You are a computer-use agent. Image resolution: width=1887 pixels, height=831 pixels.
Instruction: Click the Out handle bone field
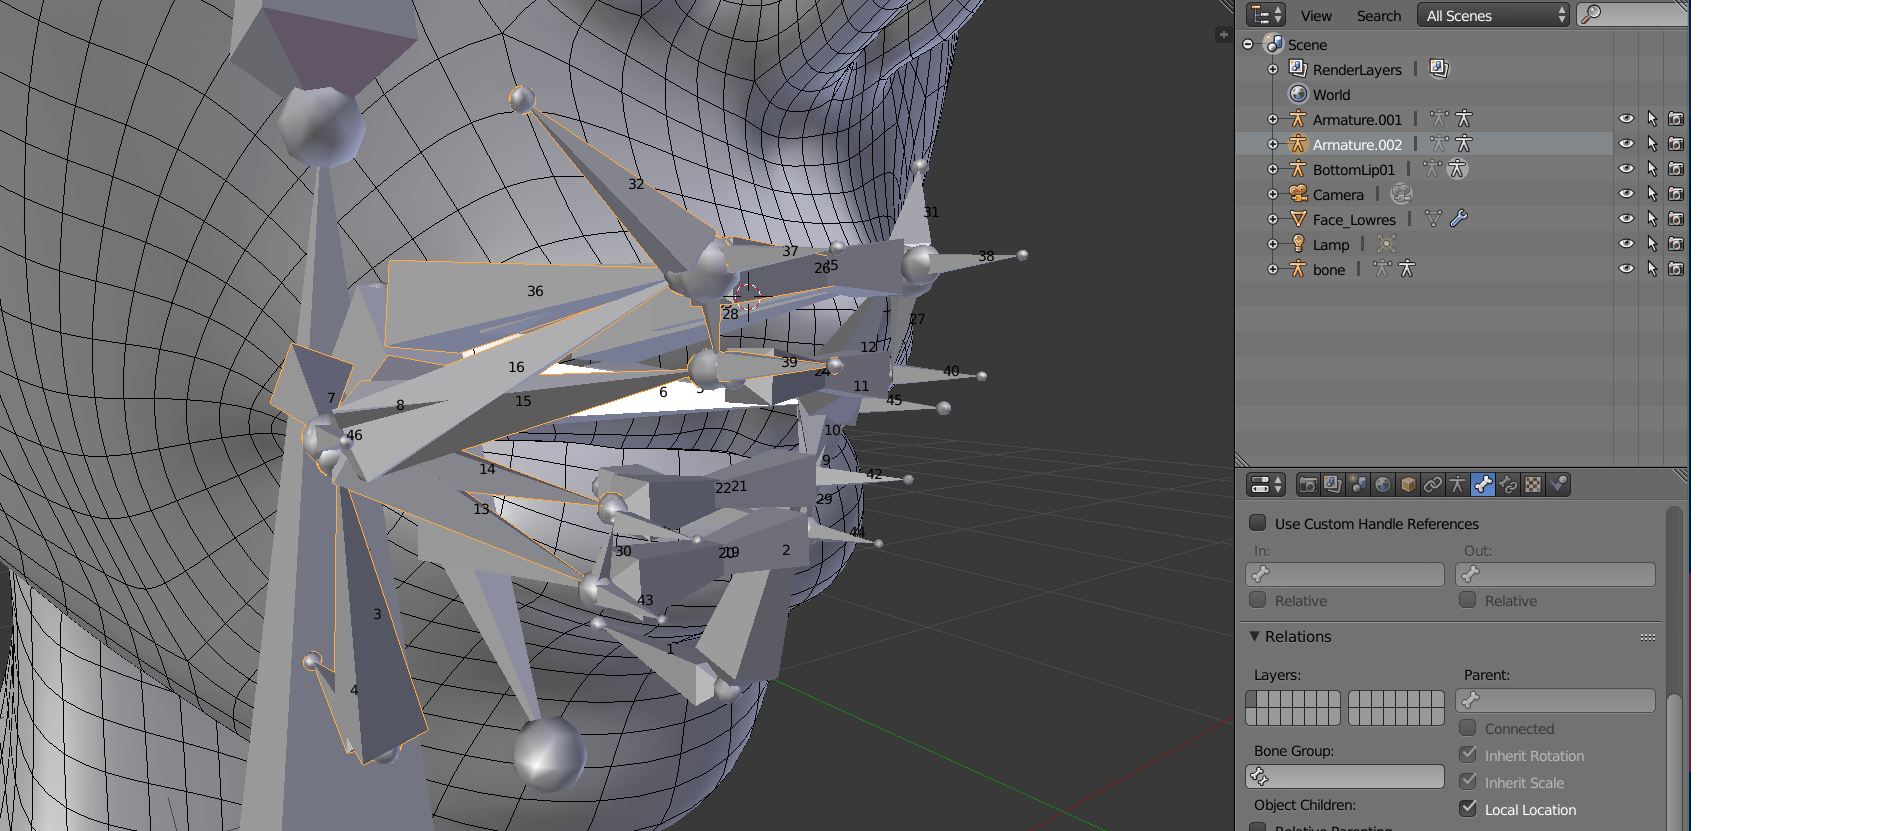point(1555,574)
